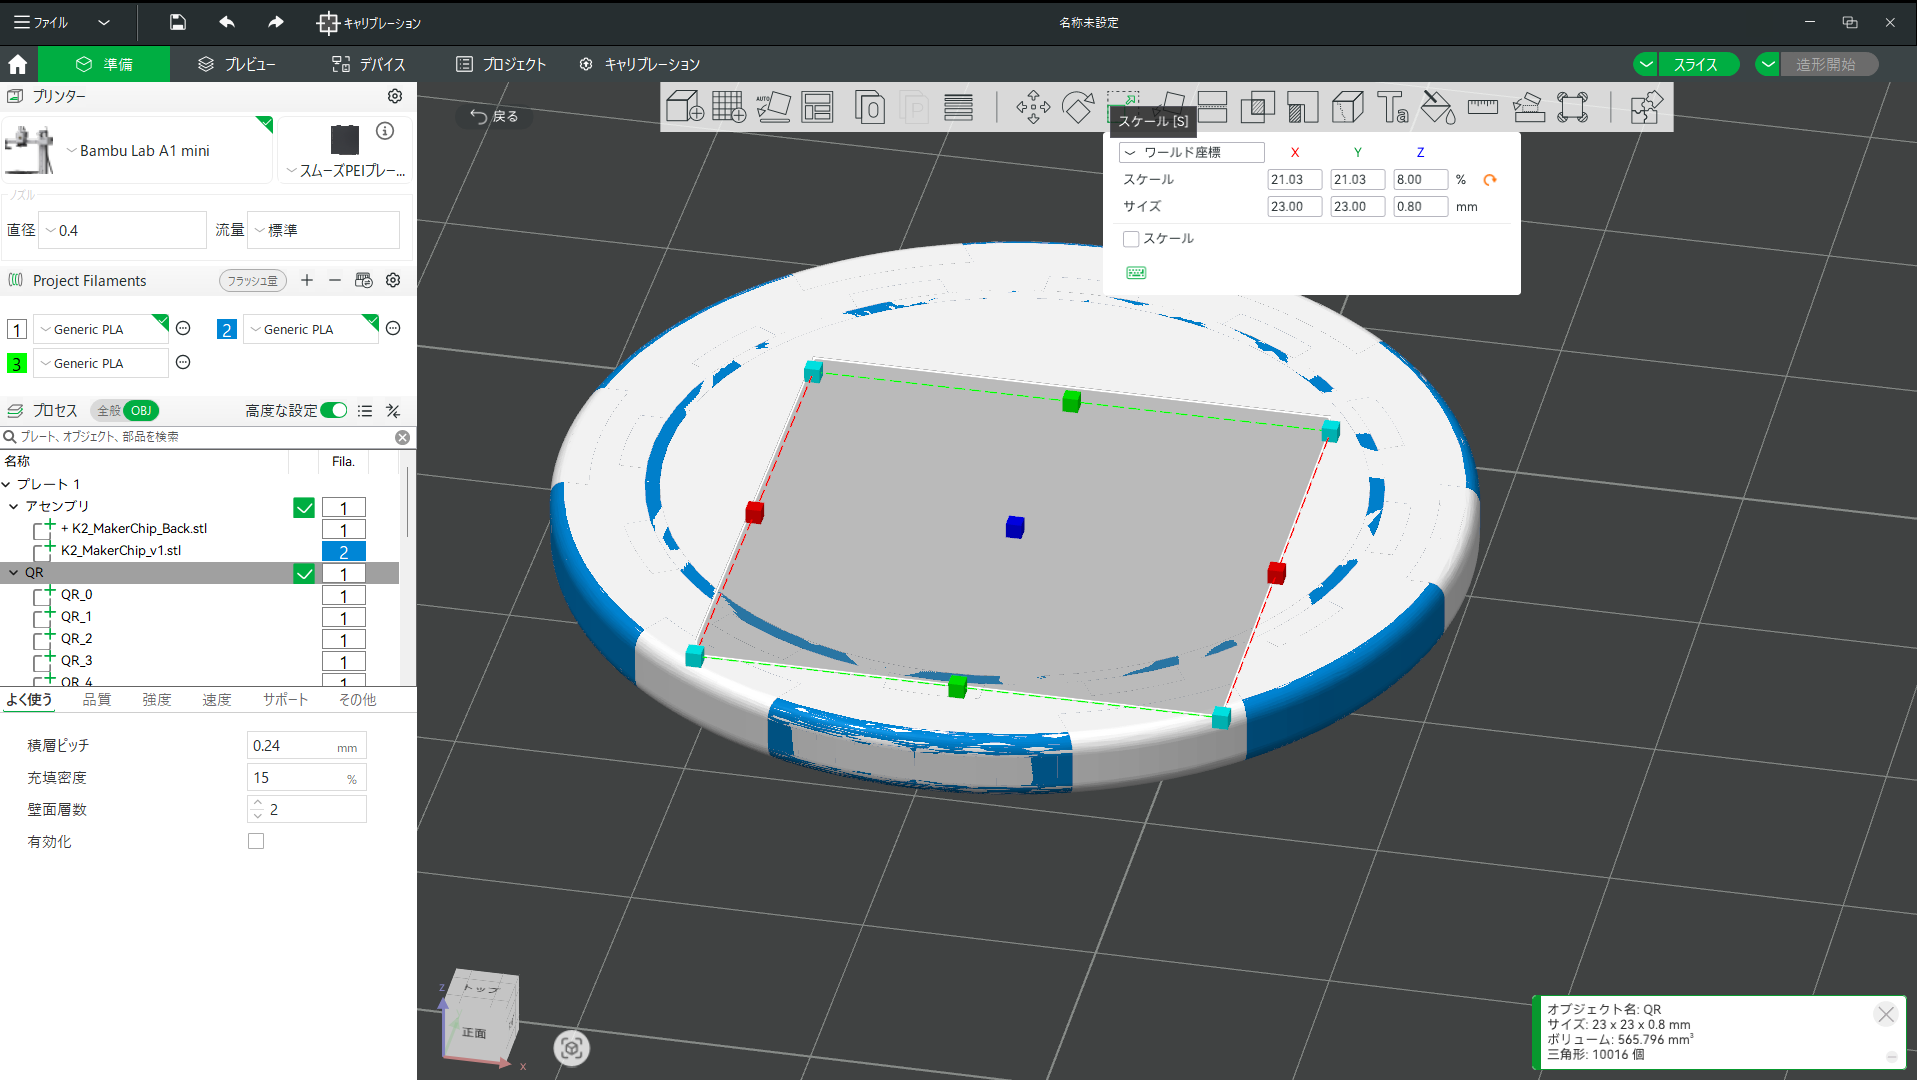The width and height of the screenshot is (1917, 1080).
Task: Toggle the 高度な設定 advanced switch
Action: tap(334, 411)
